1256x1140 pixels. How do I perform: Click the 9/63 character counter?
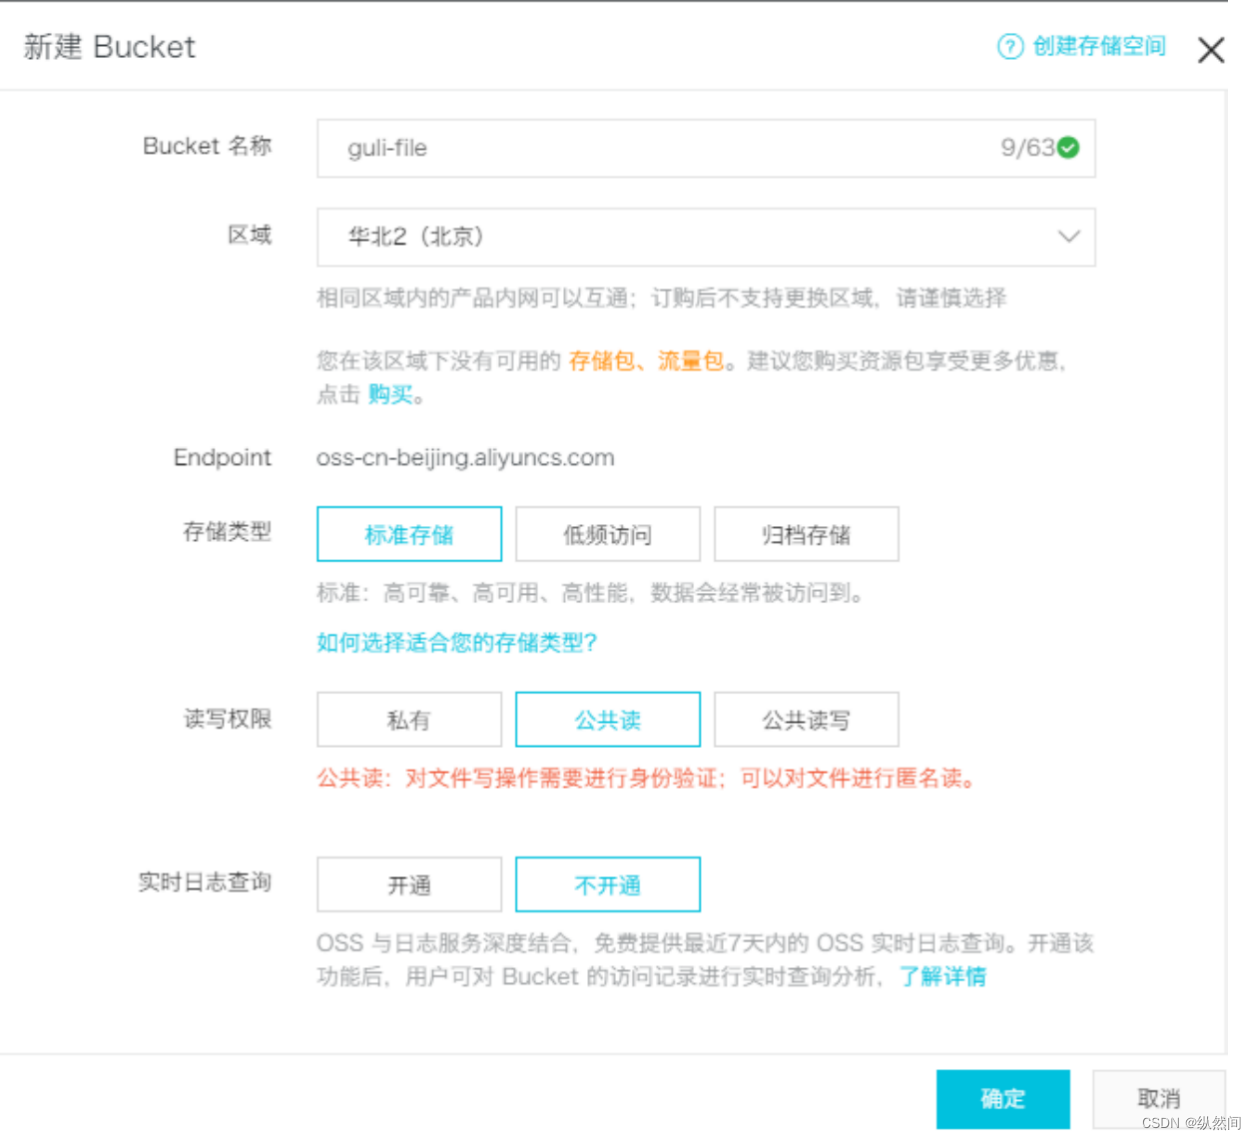1028,148
